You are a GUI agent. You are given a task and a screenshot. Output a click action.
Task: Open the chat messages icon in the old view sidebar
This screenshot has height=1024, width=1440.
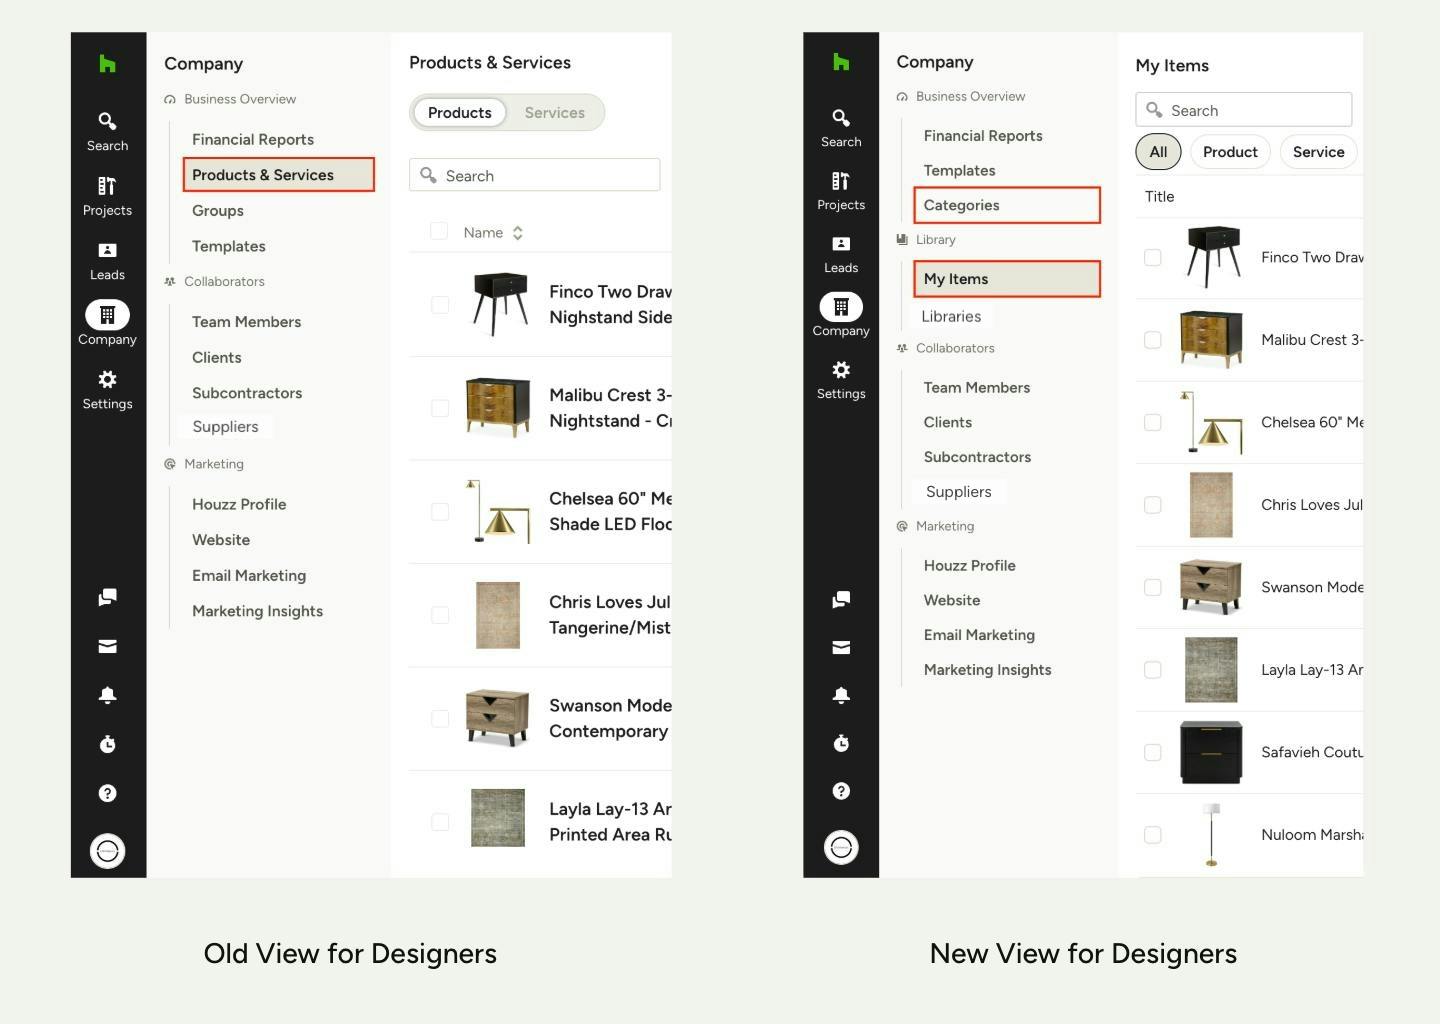click(107, 597)
